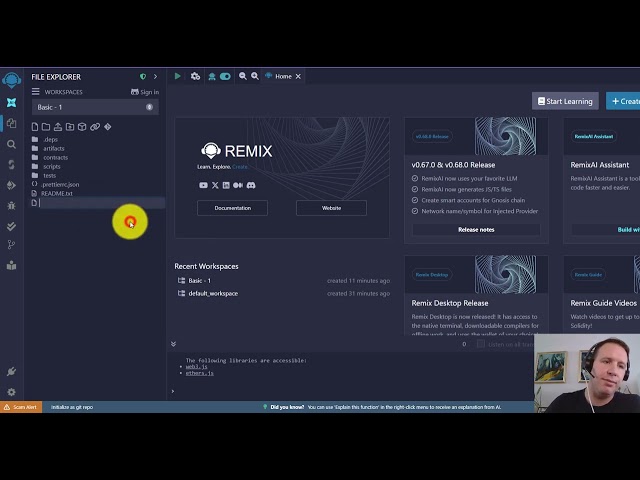
Task: Open the Debugger bug icon
Action: pos(11,205)
